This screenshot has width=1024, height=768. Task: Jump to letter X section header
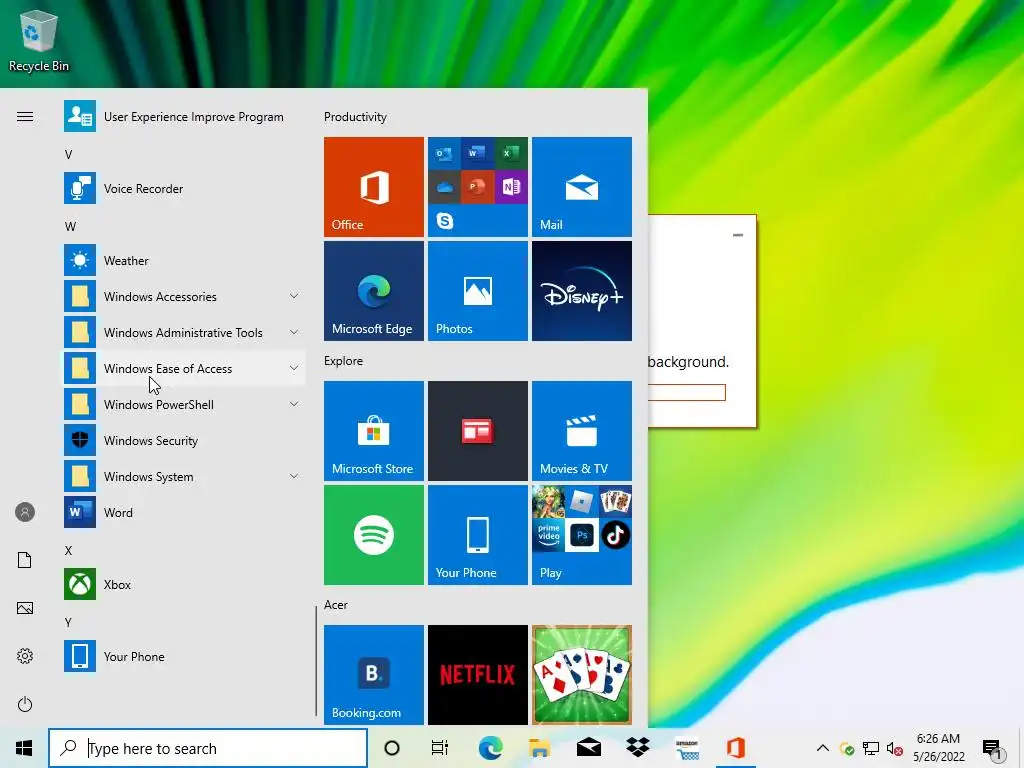(69, 551)
